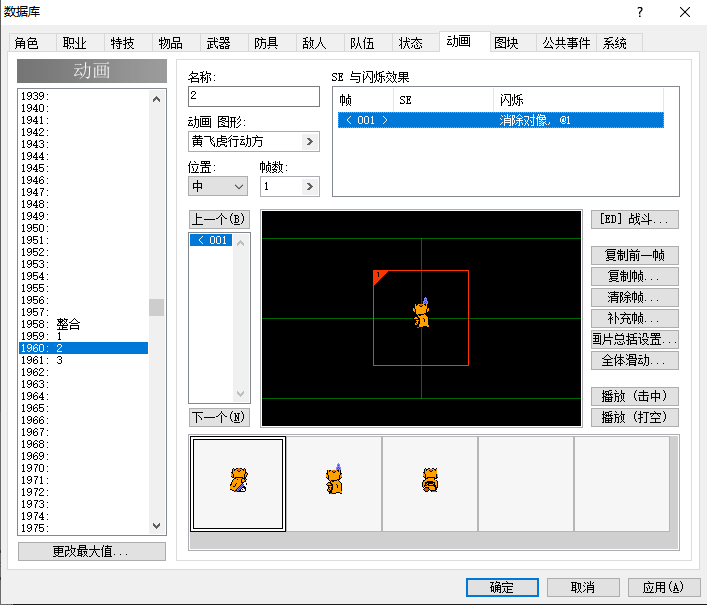Select animation 1959: 1
Screen dimensions: 707x605
tap(83, 336)
